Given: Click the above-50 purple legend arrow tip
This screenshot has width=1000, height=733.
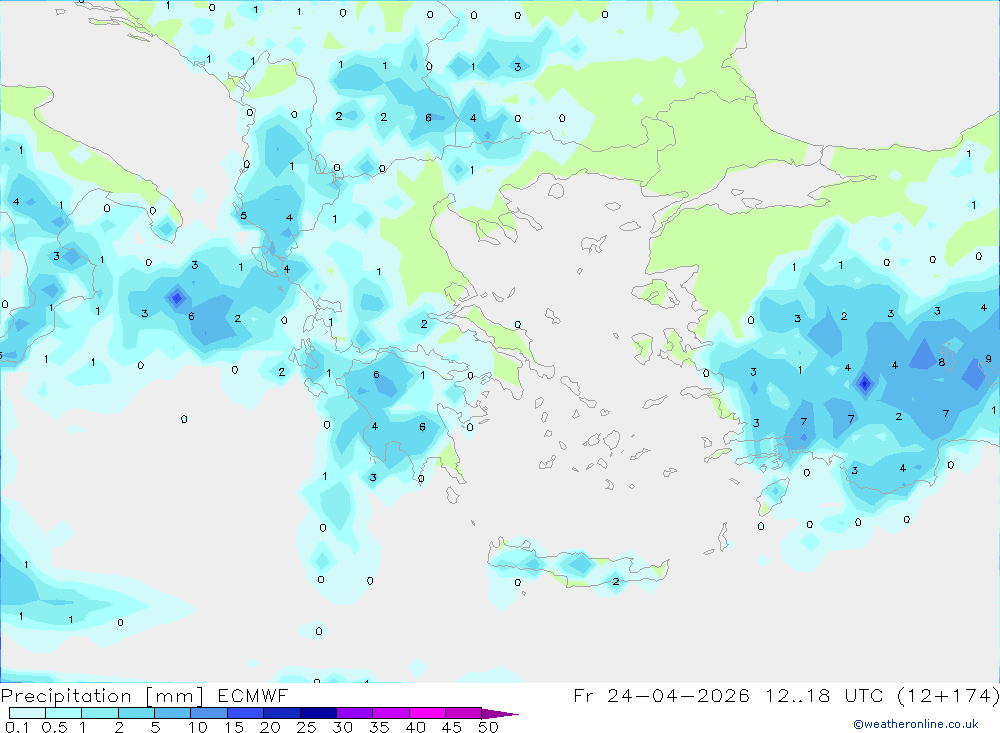Looking at the screenshot, I should coord(500,713).
